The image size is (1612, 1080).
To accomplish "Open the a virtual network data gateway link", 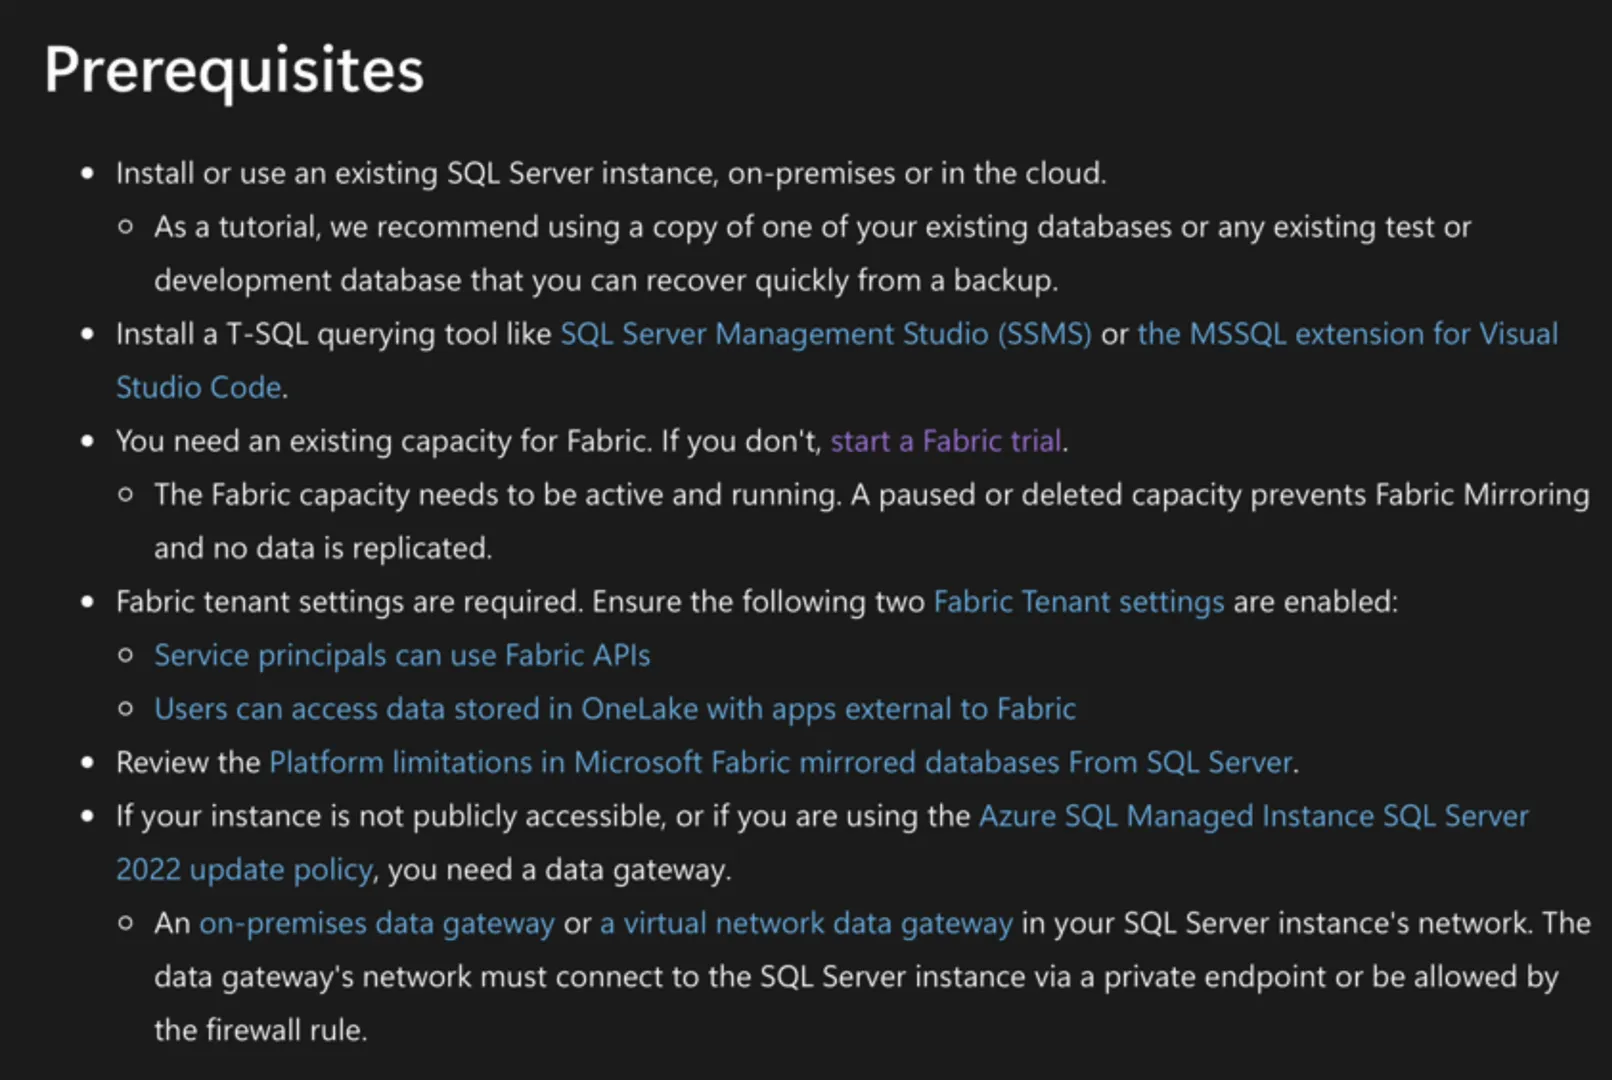I will click(x=806, y=923).
